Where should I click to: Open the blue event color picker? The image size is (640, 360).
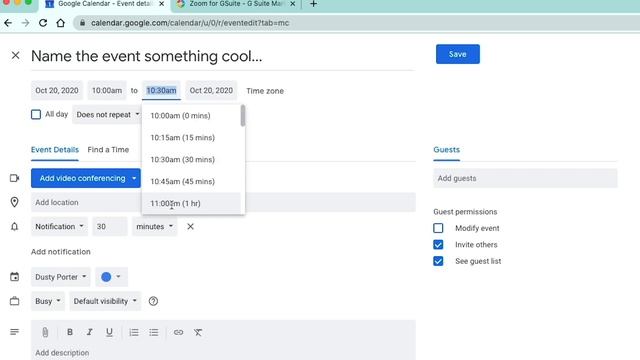(x=111, y=277)
